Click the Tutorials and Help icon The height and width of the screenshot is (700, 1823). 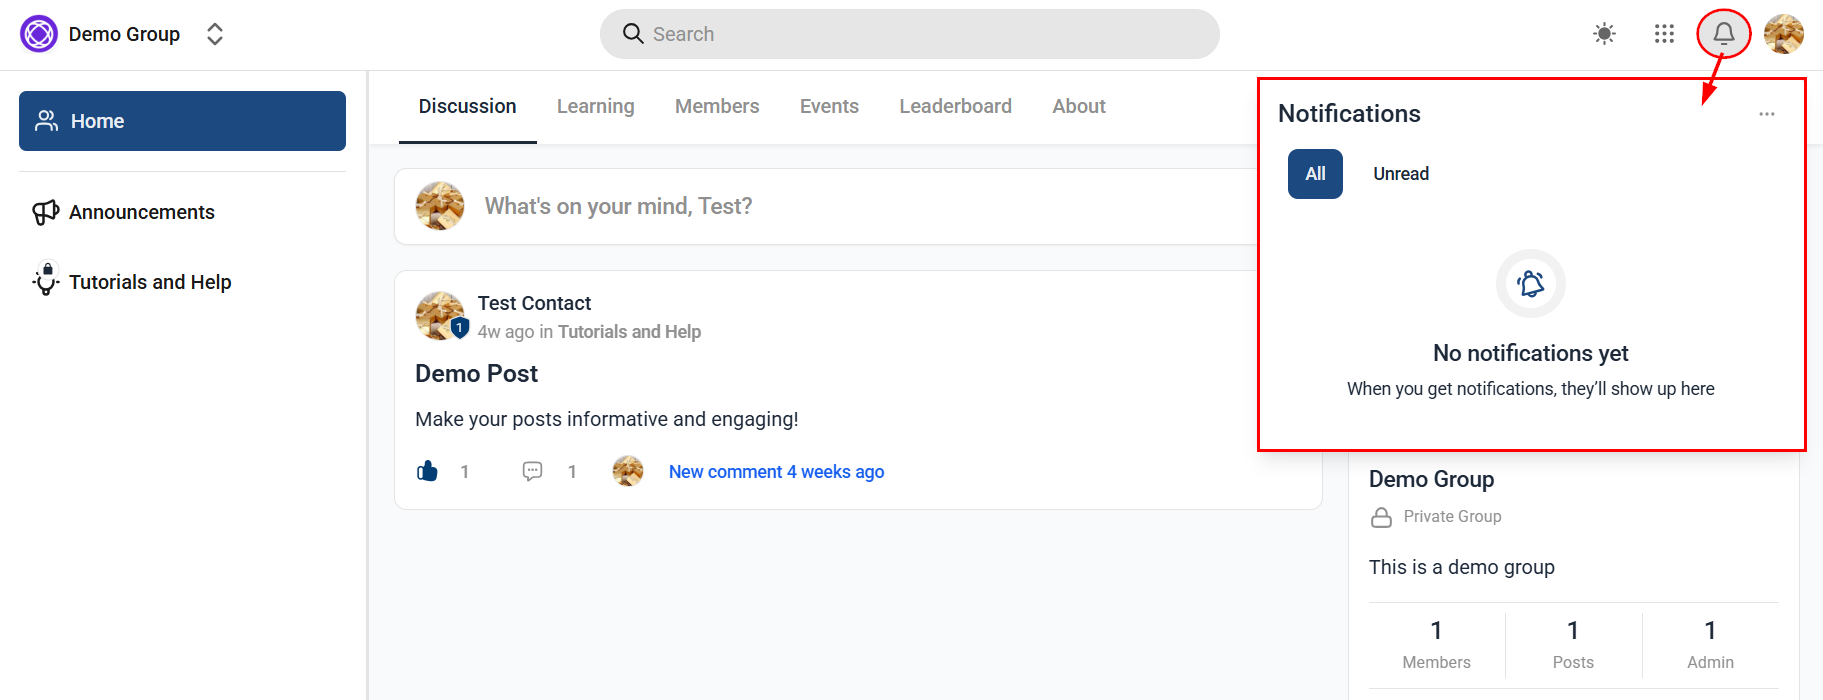(46, 279)
